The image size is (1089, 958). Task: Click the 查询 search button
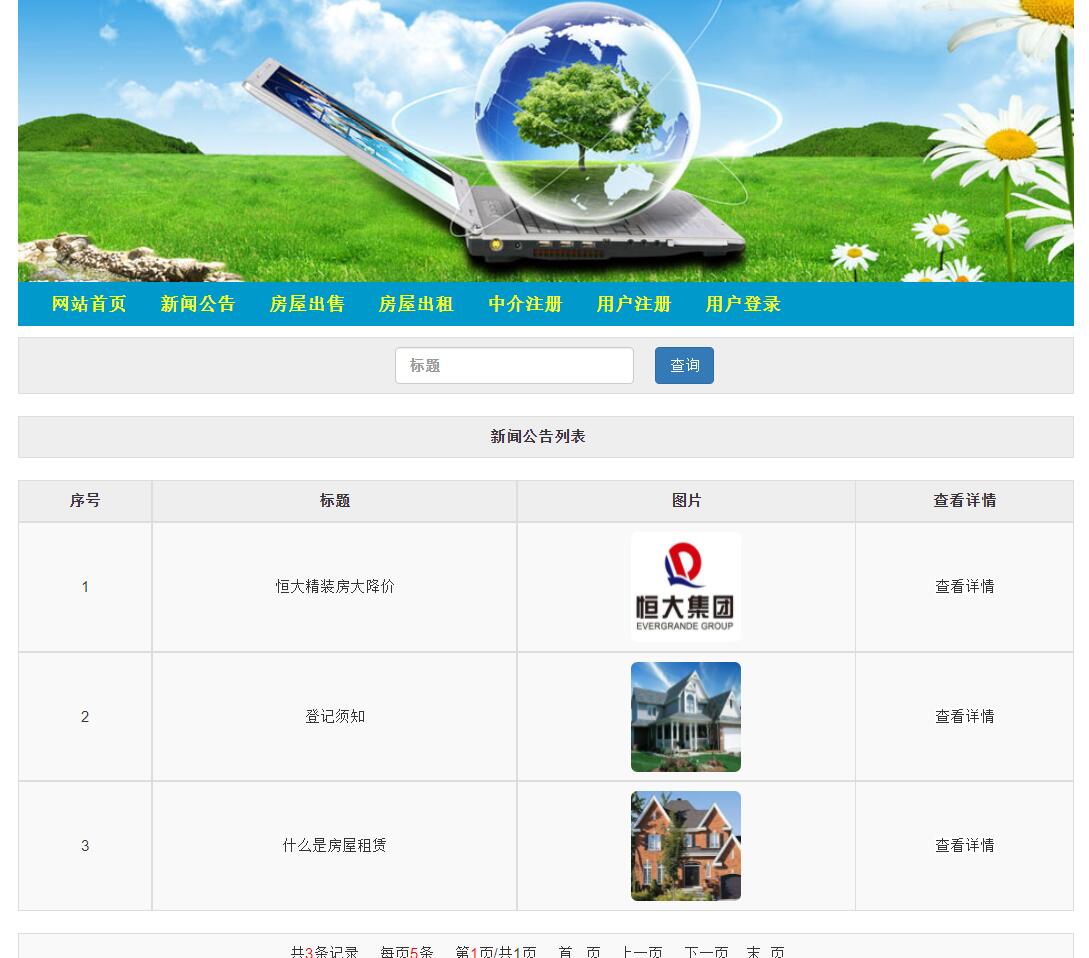[684, 365]
